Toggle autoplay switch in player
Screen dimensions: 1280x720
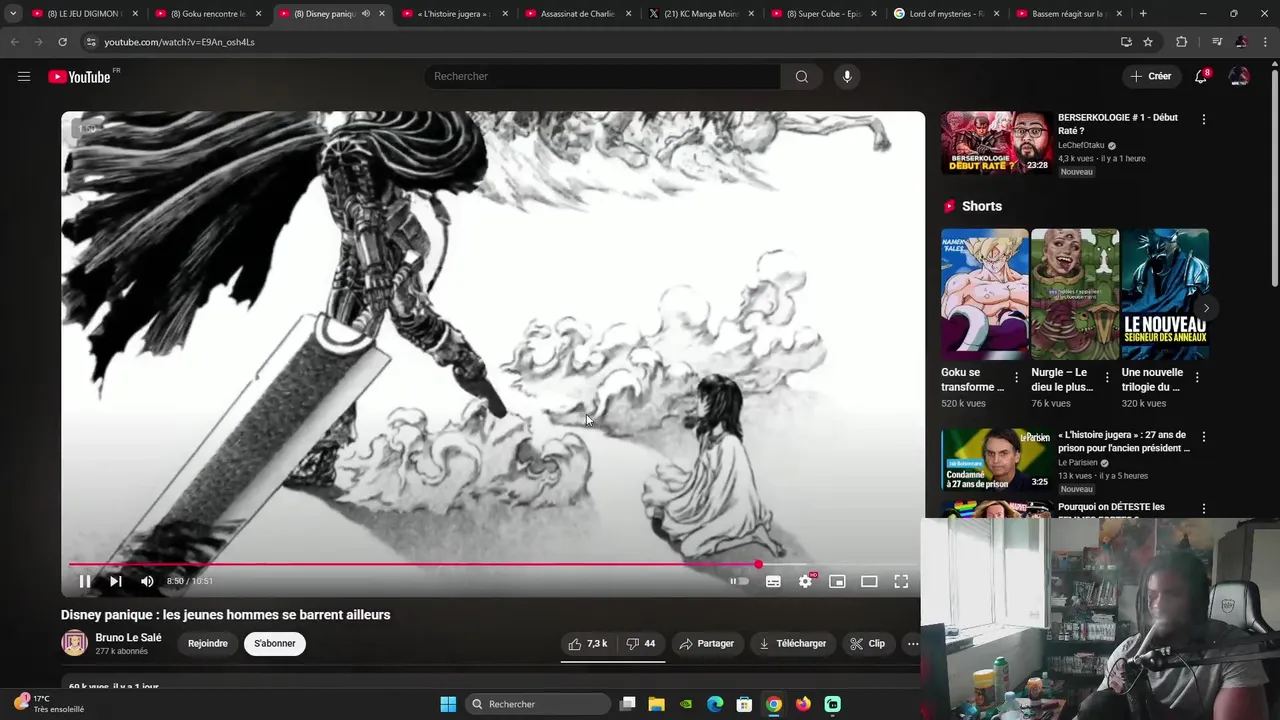pos(739,581)
